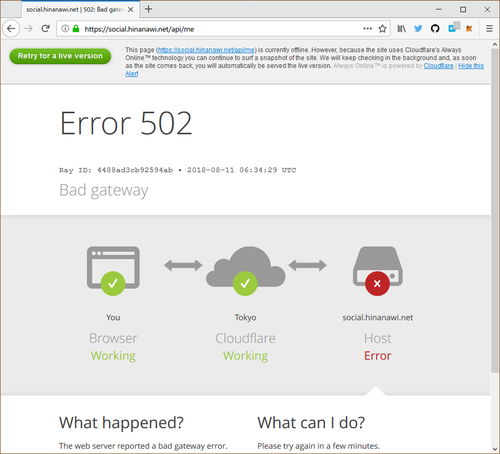Click the GitHub extension icon
The height and width of the screenshot is (454, 500).
point(435,29)
